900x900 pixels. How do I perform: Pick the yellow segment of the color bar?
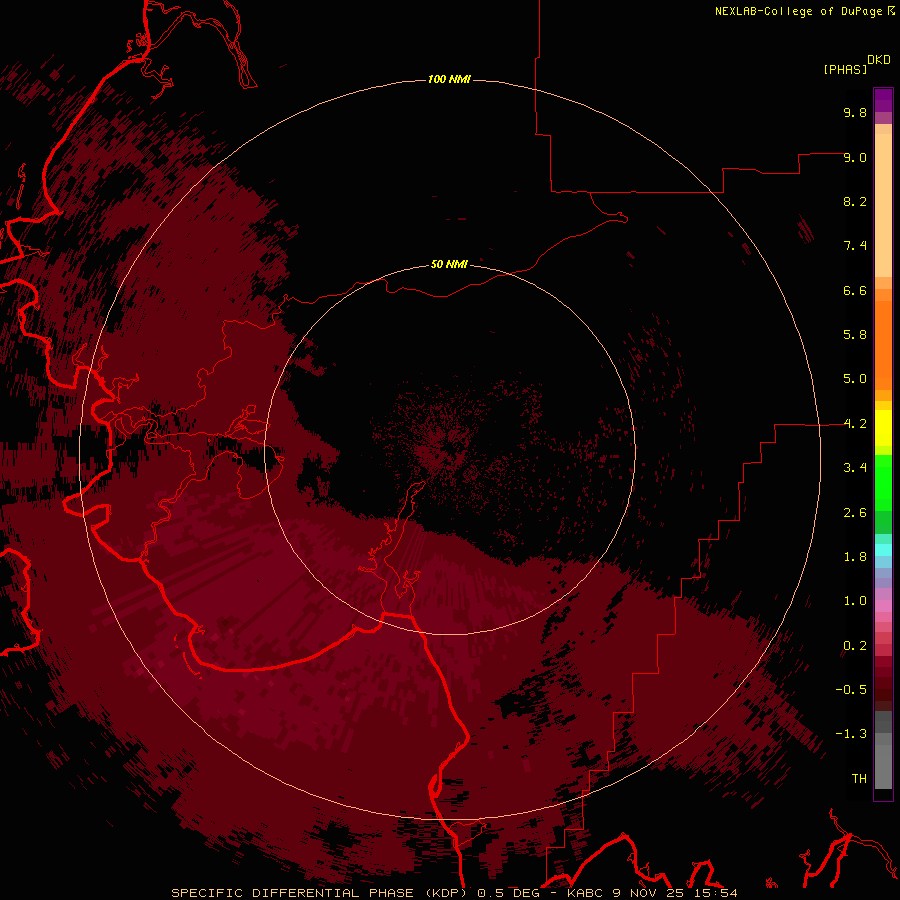click(x=883, y=428)
